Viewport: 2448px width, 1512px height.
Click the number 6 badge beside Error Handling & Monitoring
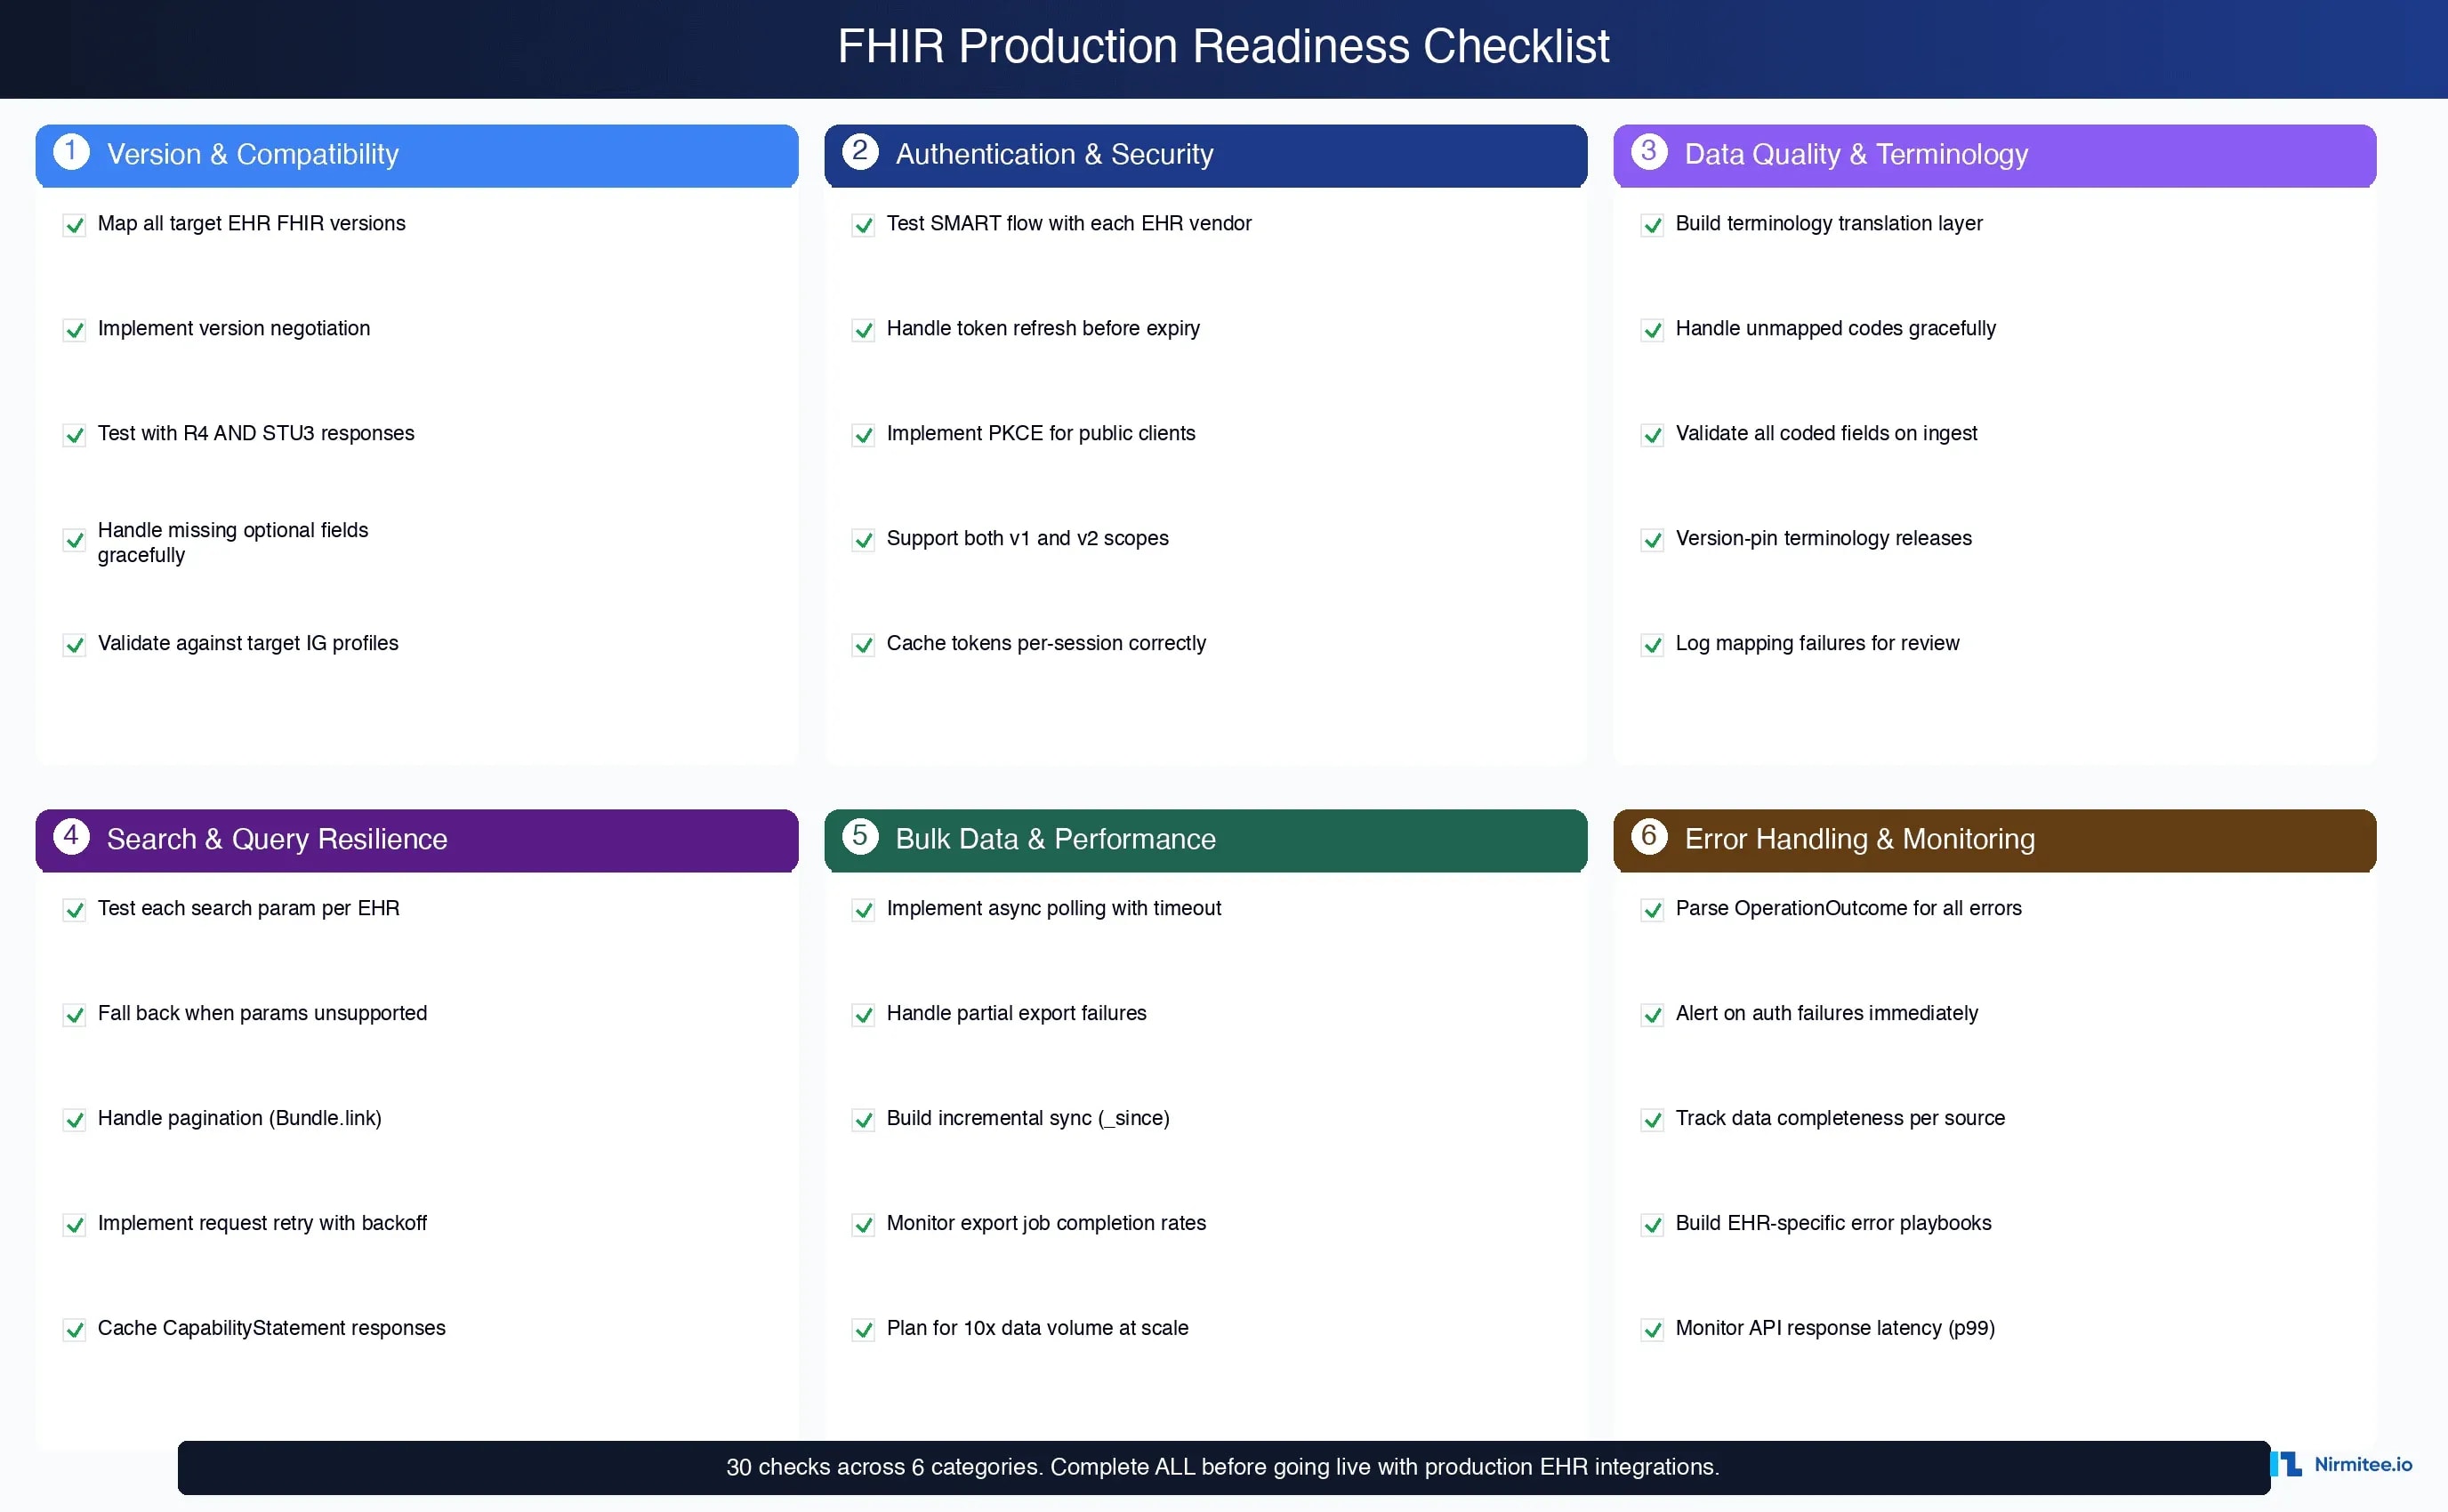[1649, 837]
